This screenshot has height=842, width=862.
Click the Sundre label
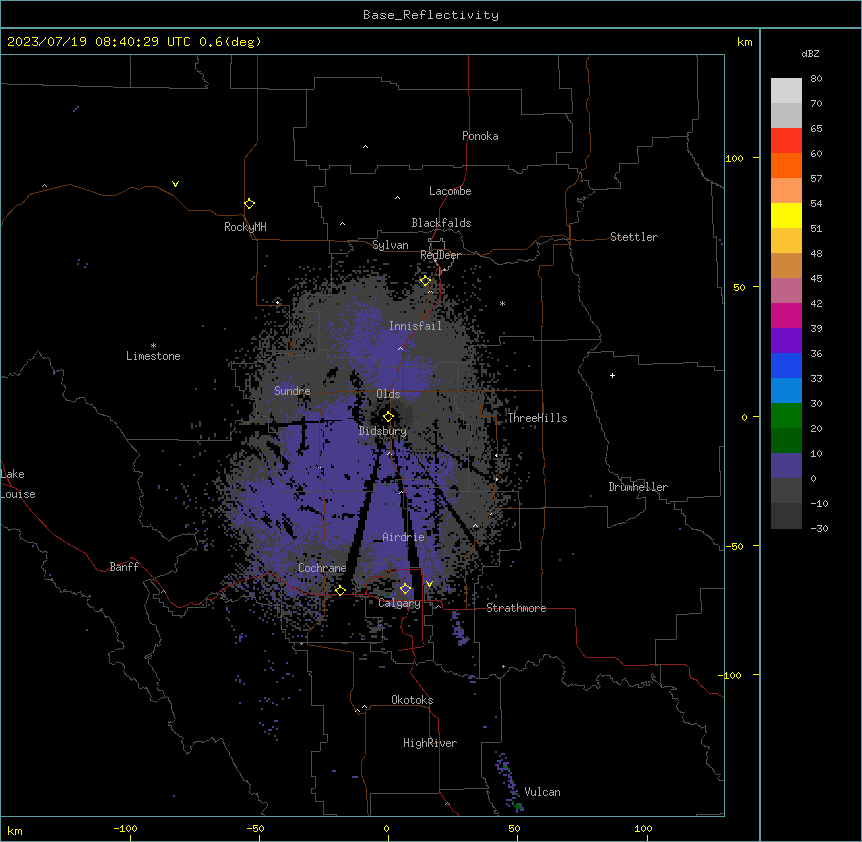pos(292,391)
